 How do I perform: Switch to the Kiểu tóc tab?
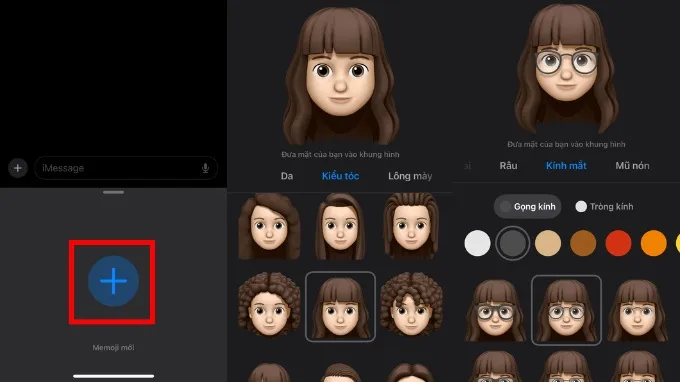coord(340,176)
